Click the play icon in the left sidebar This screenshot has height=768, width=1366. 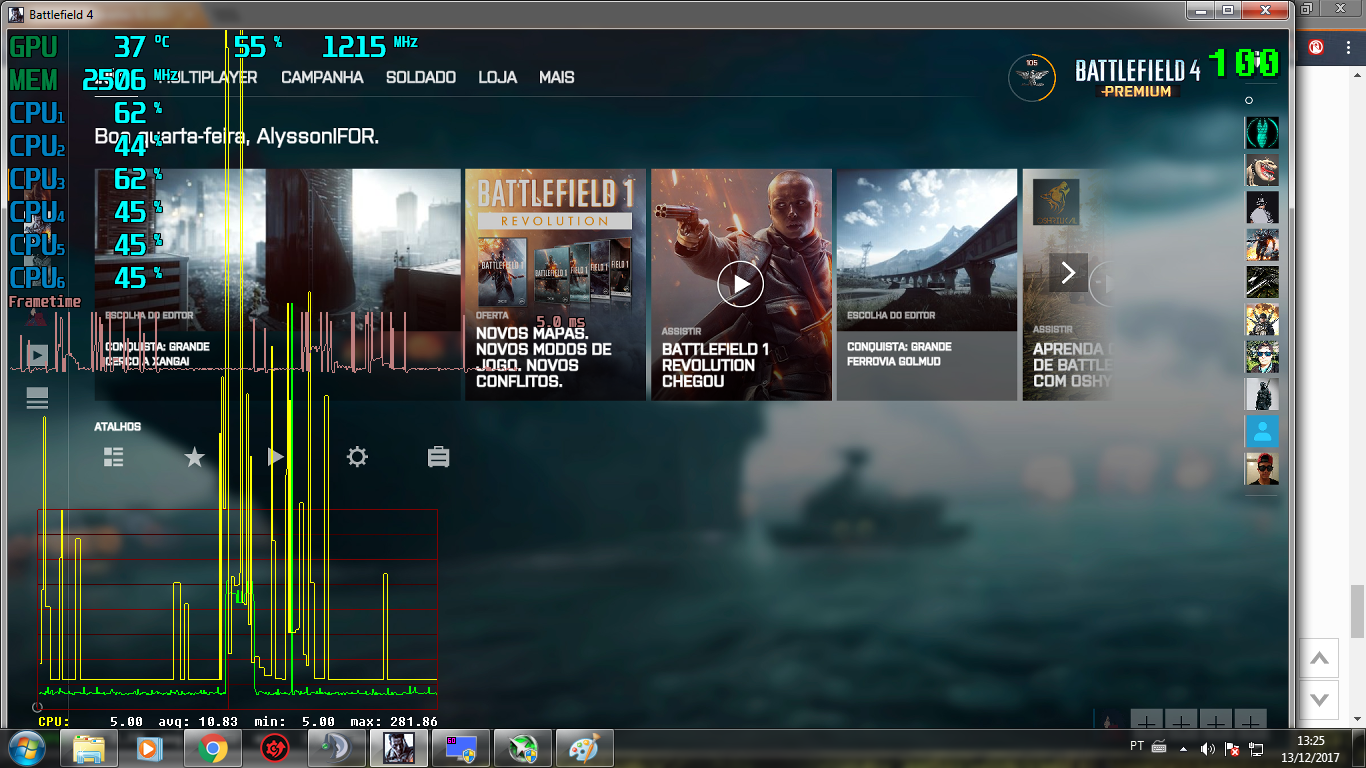pos(37,354)
